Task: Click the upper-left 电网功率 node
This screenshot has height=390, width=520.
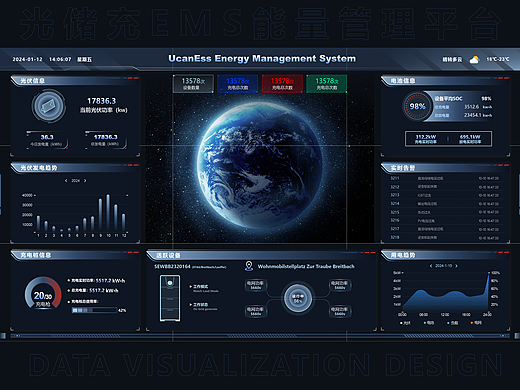Action: pos(256,285)
